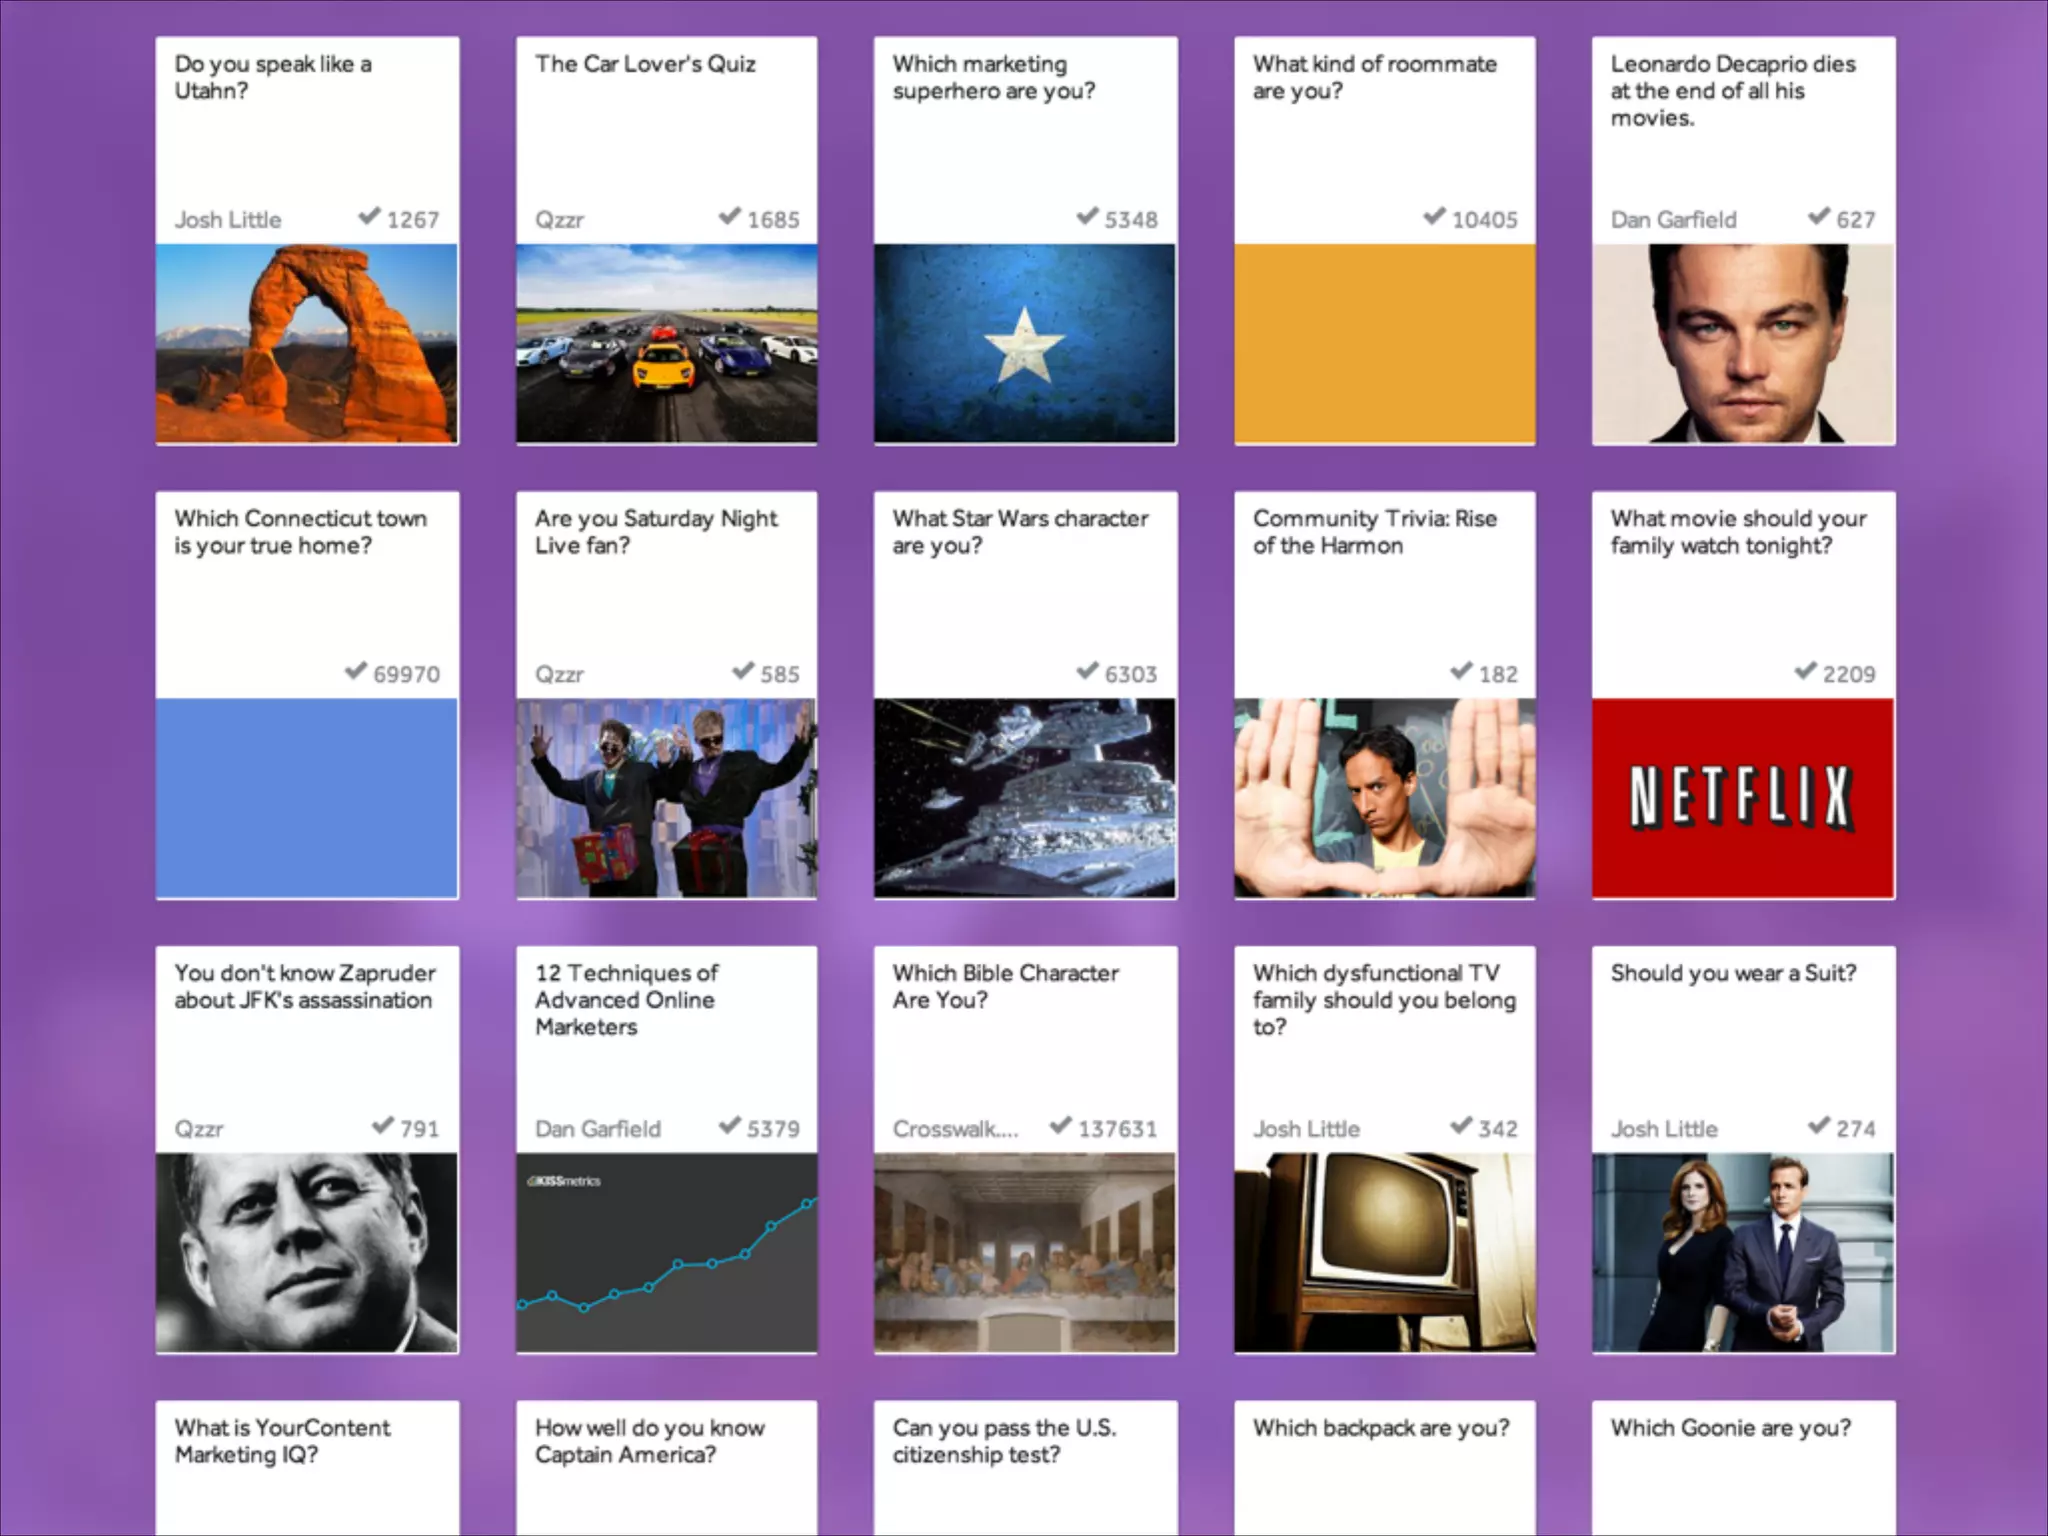Click checkmark icon beside 2209 count
The width and height of the screenshot is (2048, 1536).
click(x=1805, y=671)
